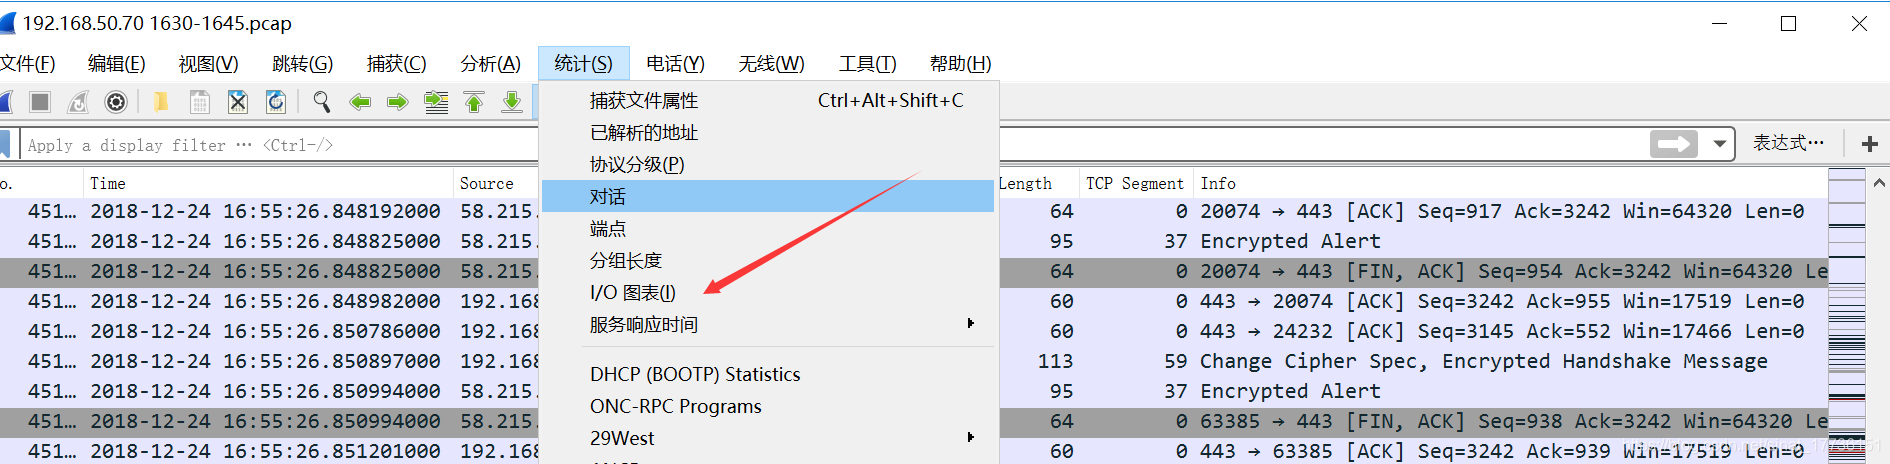
Task: Select packet row with Info Seq=917 Ack=3242
Action: pos(914,211)
